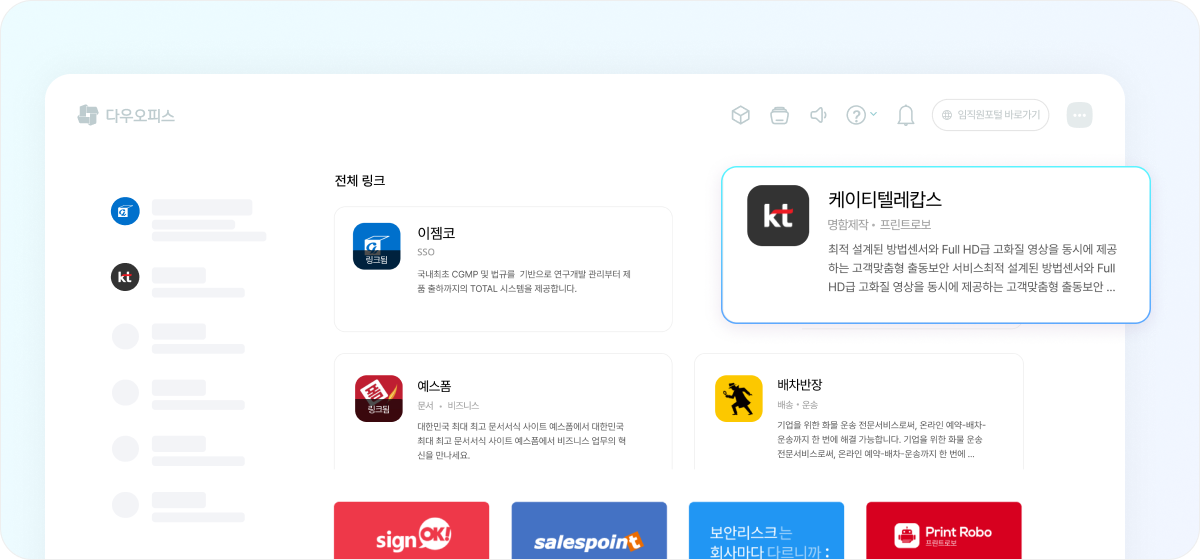The image size is (1200, 560).
Task: Open the help question mark dropdown
Action: 861,115
